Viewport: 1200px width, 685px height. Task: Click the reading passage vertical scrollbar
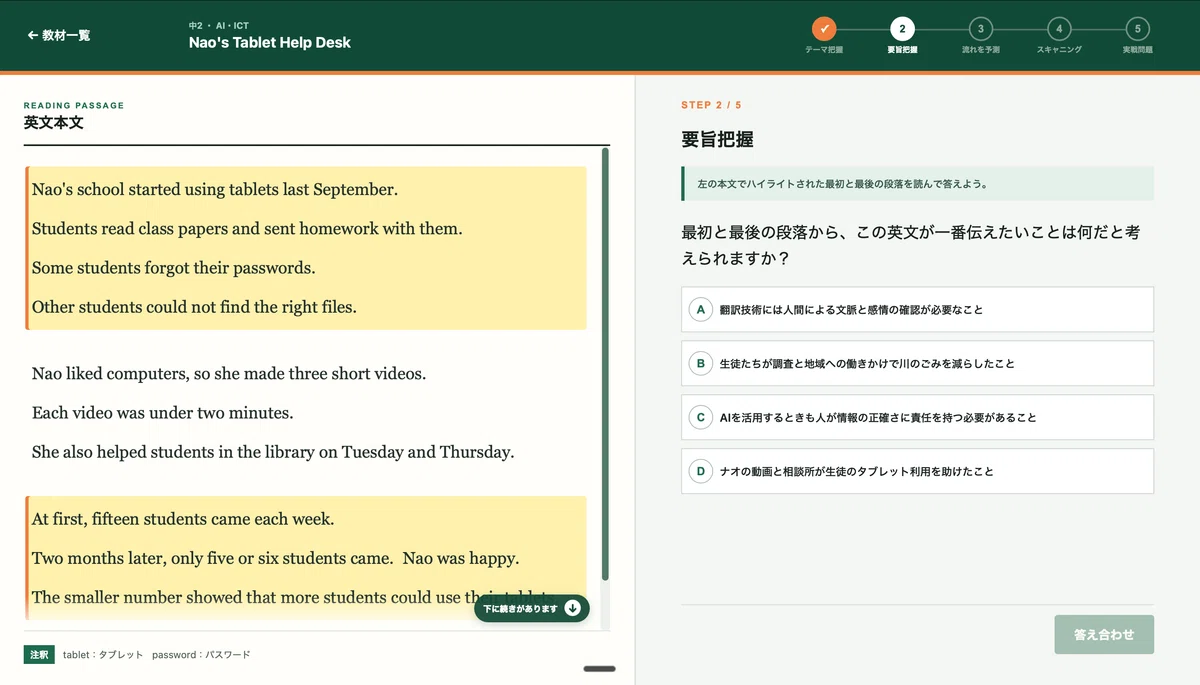[x=605, y=364]
